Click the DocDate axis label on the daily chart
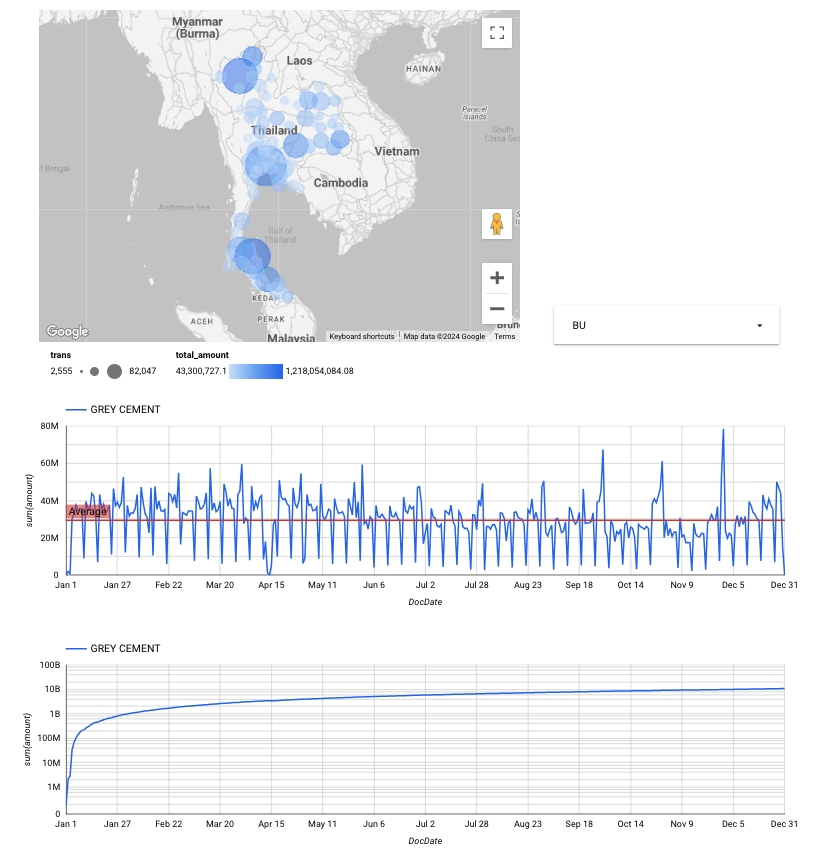The width and height of the screenshot is (825, 853). (x=427, y=602)
